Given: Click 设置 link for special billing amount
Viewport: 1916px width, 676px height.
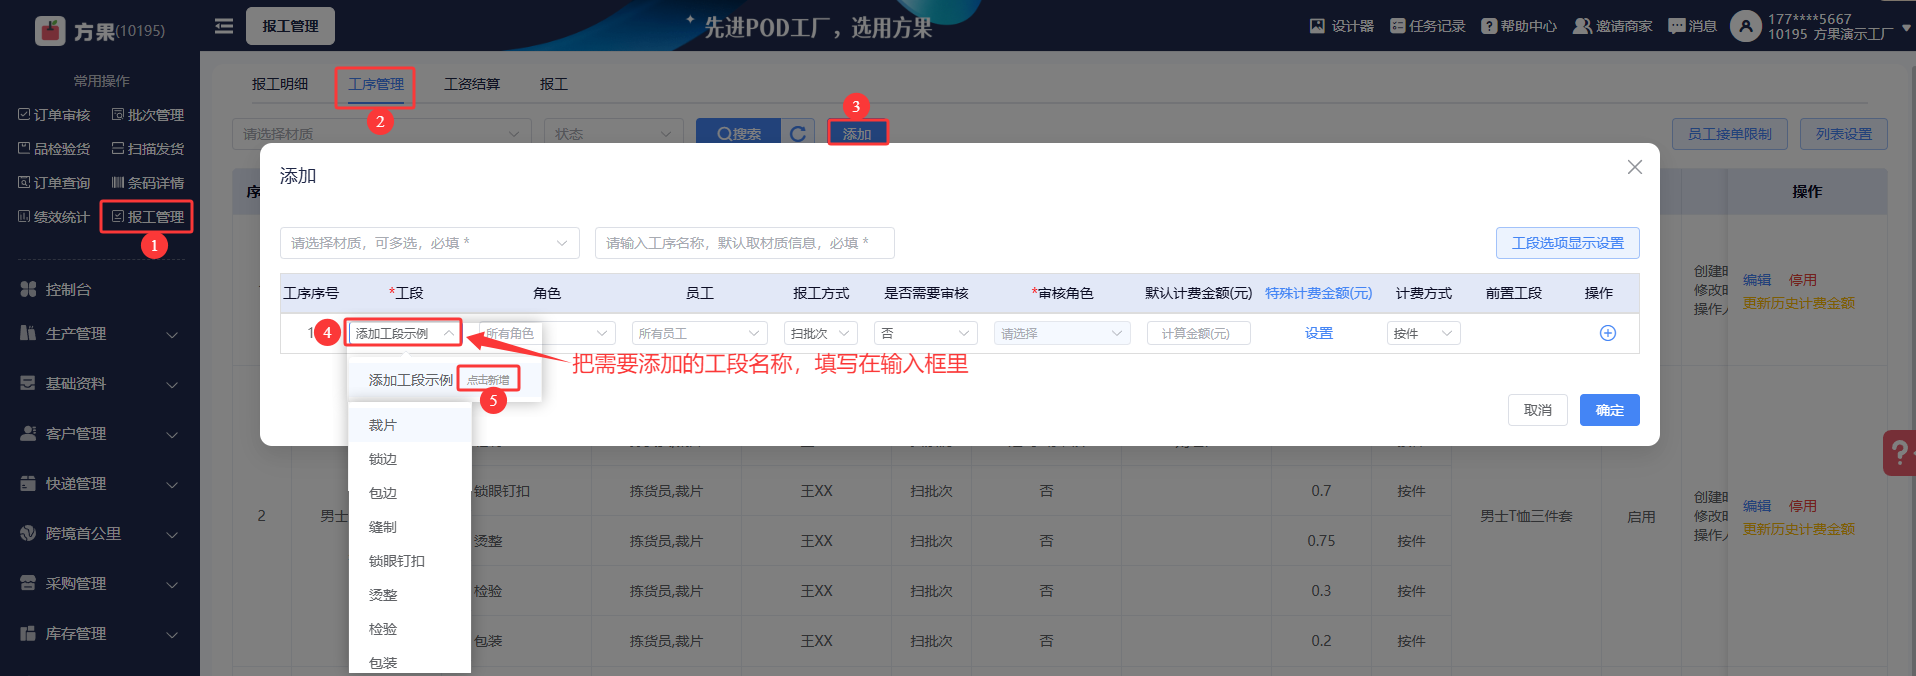Looking at the screenshot, I should [x=1318, y=333].
